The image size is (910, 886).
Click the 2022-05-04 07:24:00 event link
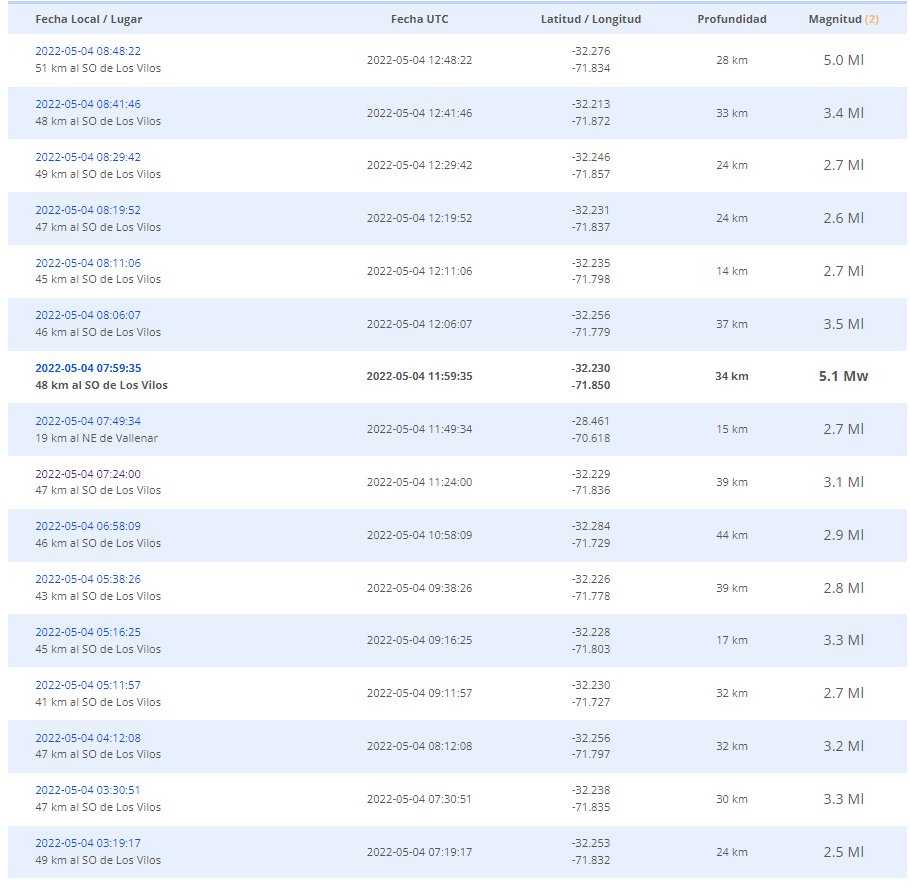click(x=88, y=474)
